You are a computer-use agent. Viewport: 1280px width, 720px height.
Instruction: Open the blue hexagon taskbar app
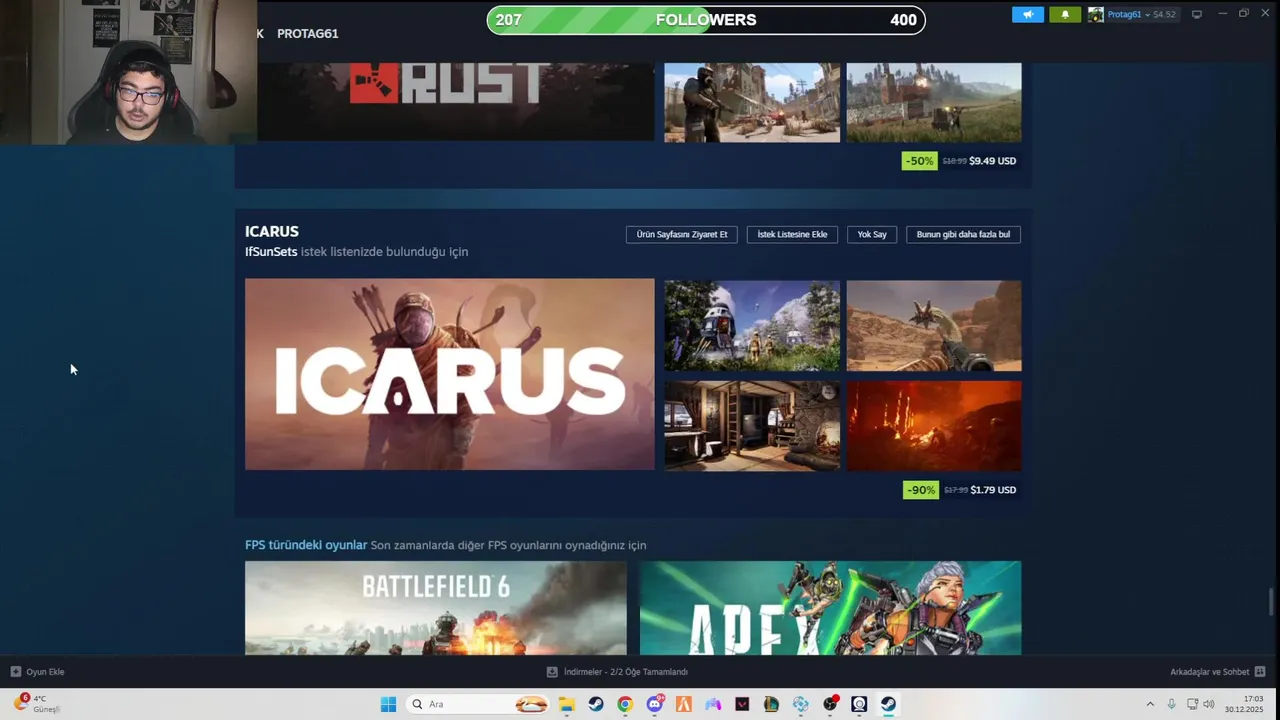801,704
